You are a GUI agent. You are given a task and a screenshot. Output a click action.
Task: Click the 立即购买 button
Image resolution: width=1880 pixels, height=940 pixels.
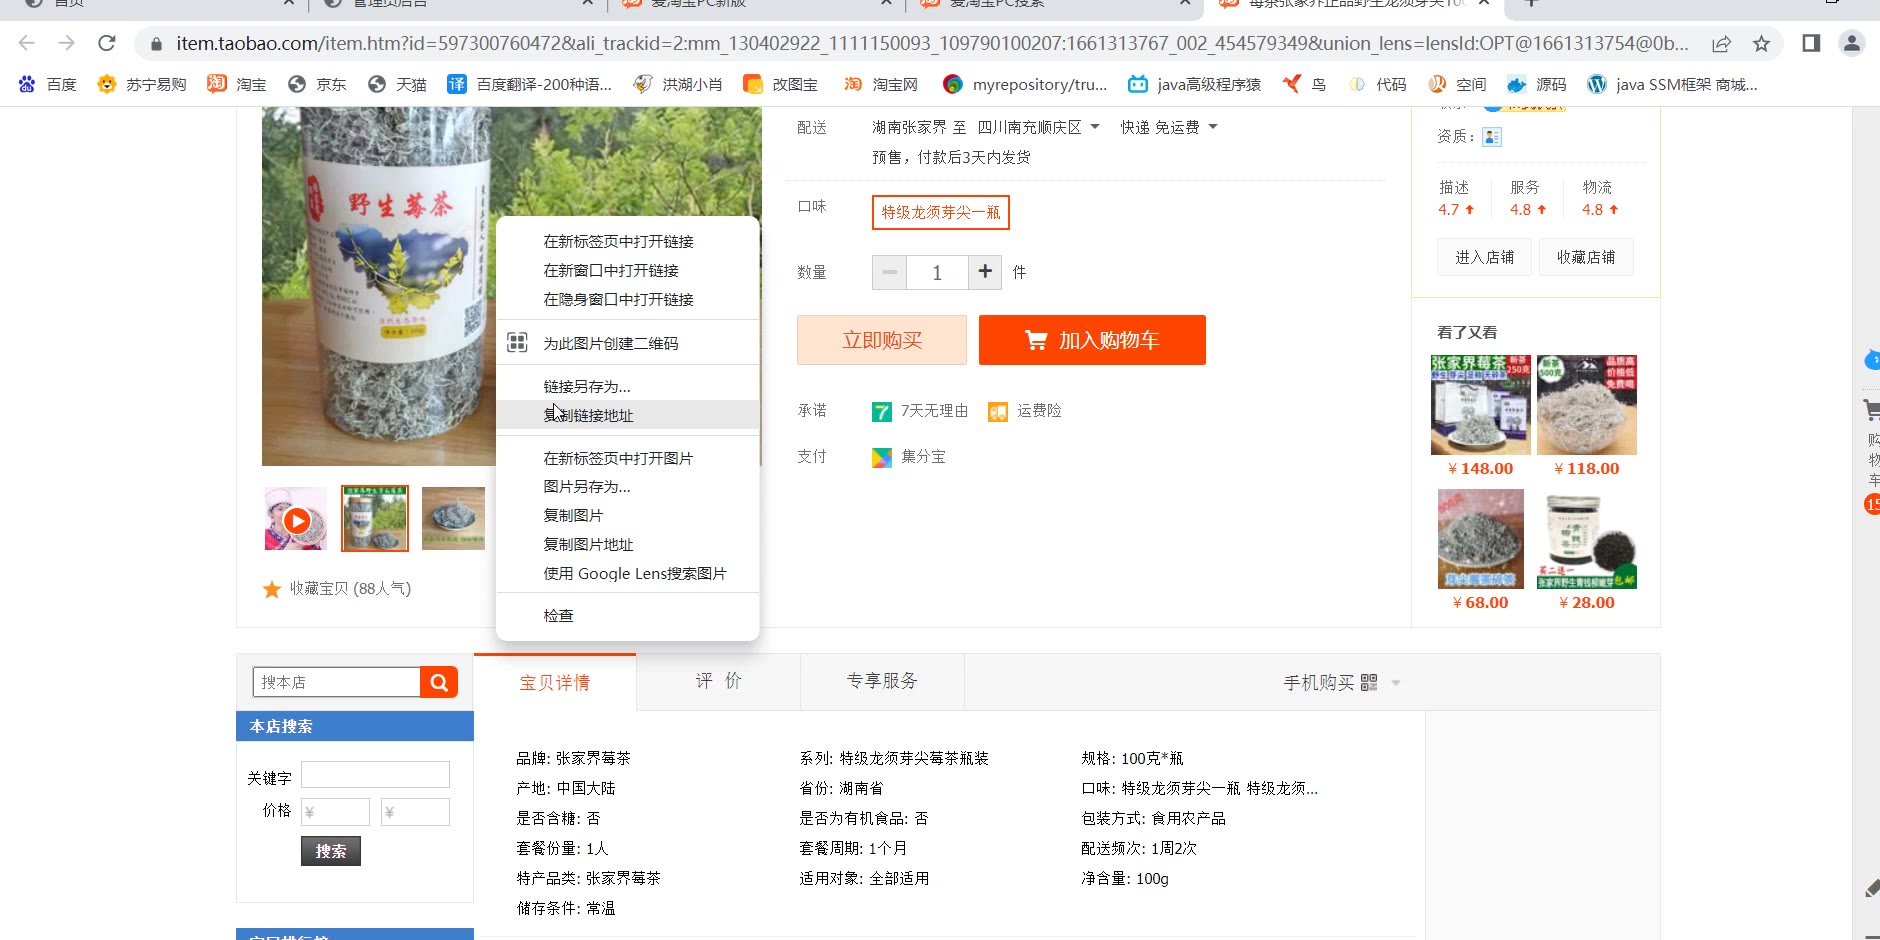pyautogui.click(x=882, y=340)
